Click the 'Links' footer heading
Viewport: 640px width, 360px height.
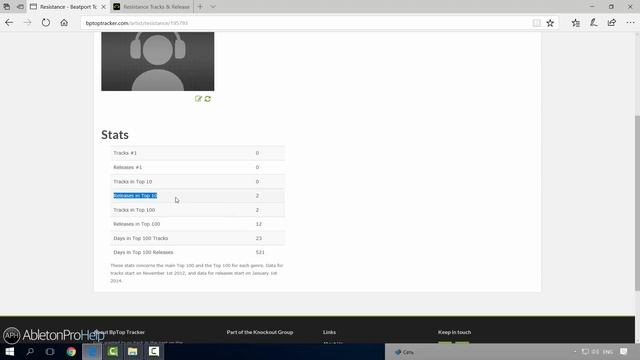point(329,332)
